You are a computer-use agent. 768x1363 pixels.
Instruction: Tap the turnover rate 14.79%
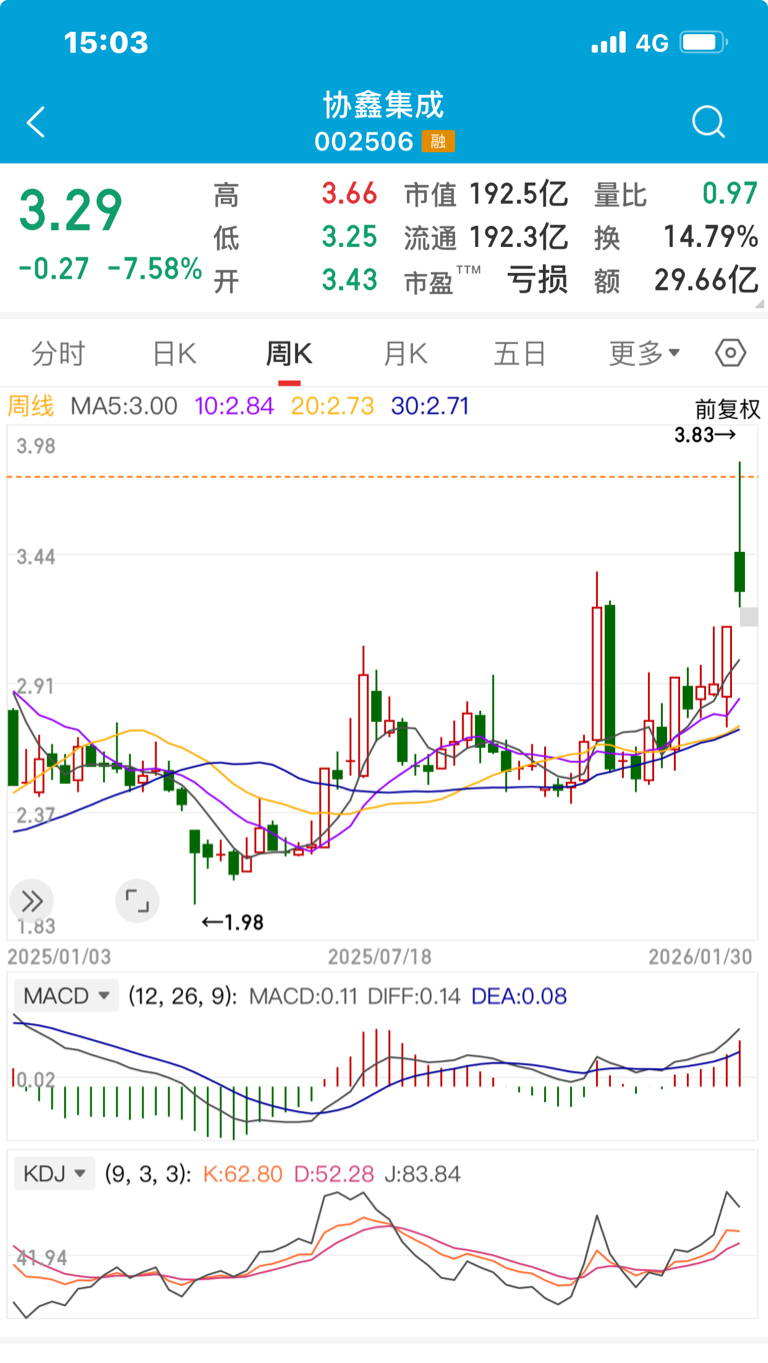click(x=711, y=237)
